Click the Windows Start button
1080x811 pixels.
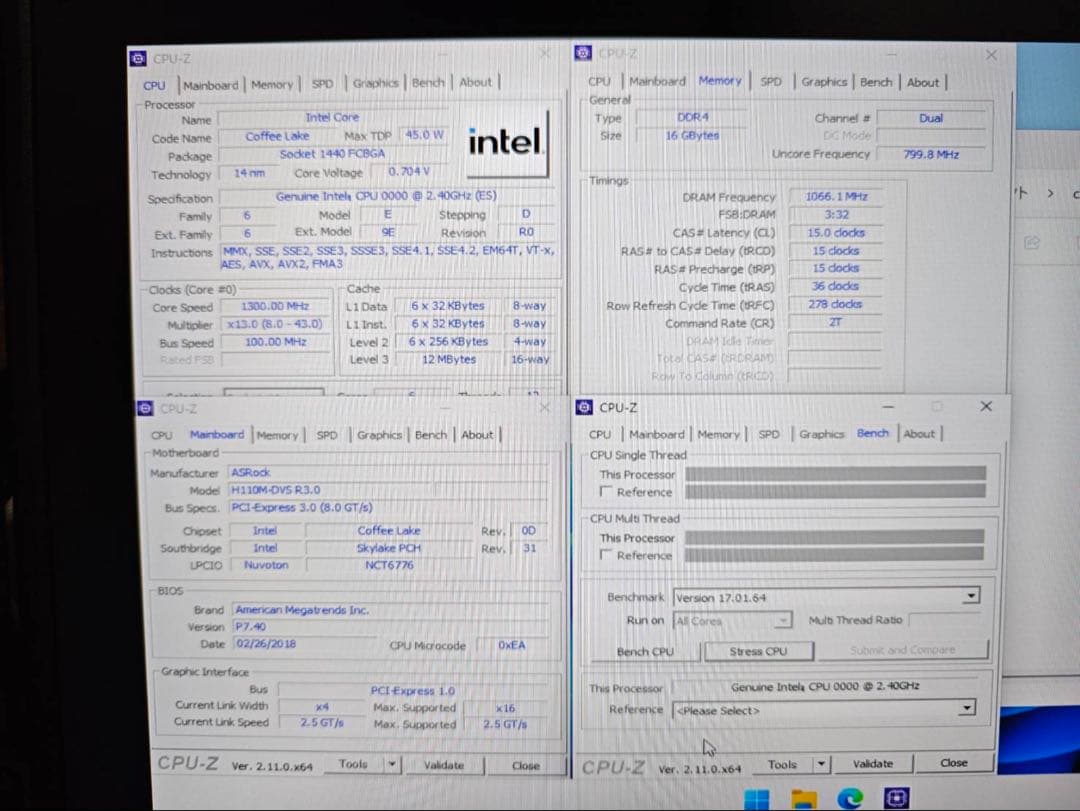click(755, 797)
